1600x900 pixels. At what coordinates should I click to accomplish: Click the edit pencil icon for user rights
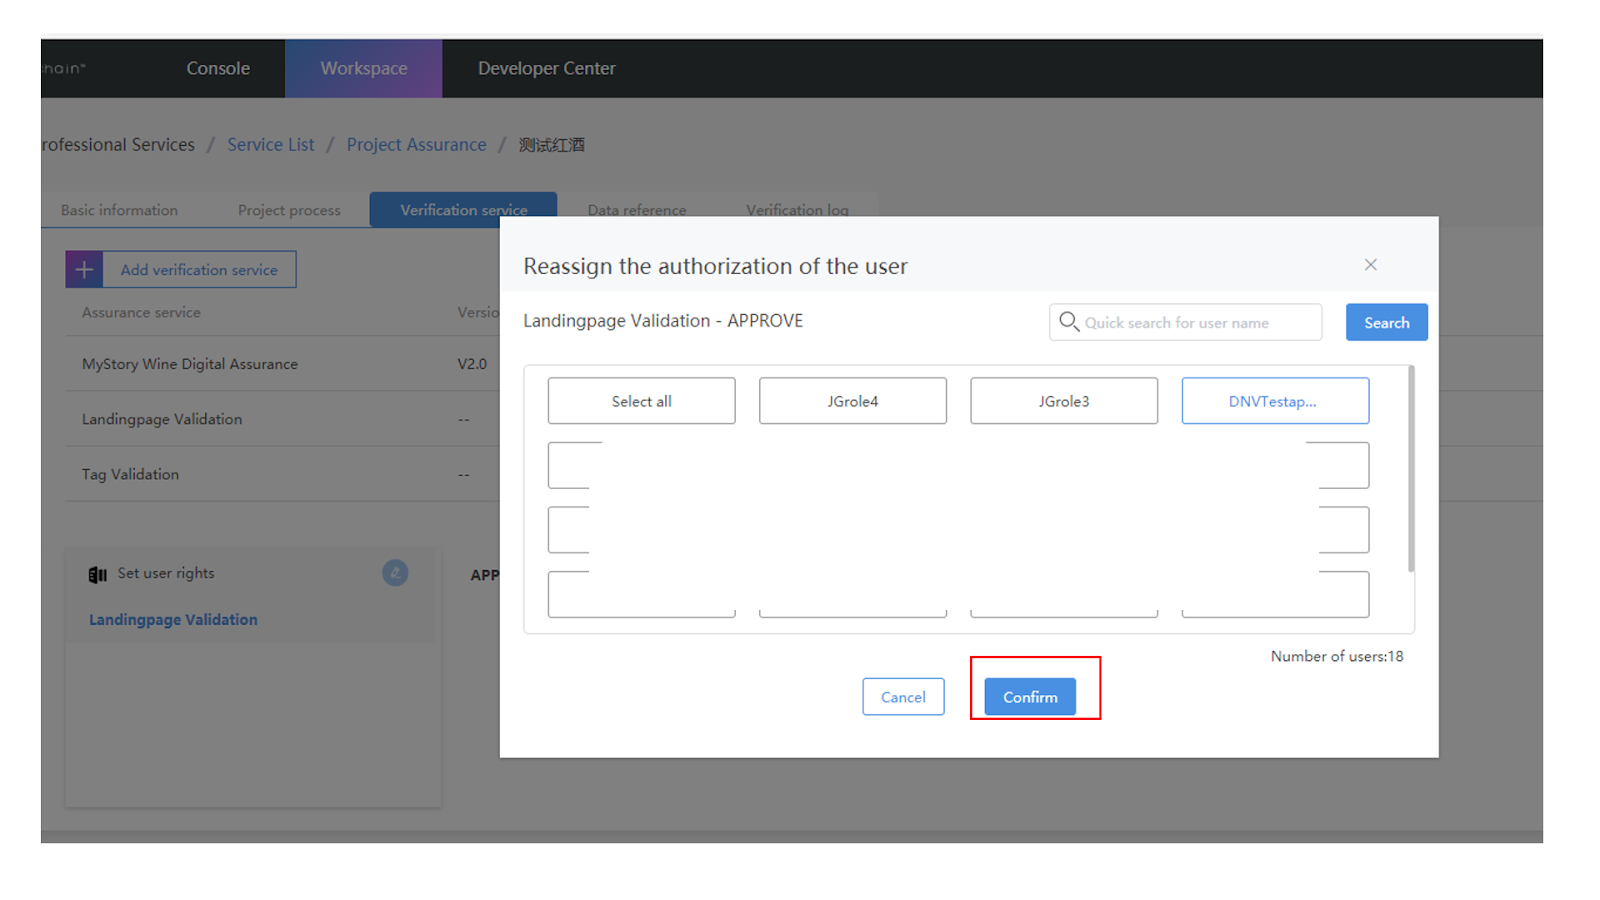pyautogui.click(x=395, y=573)
